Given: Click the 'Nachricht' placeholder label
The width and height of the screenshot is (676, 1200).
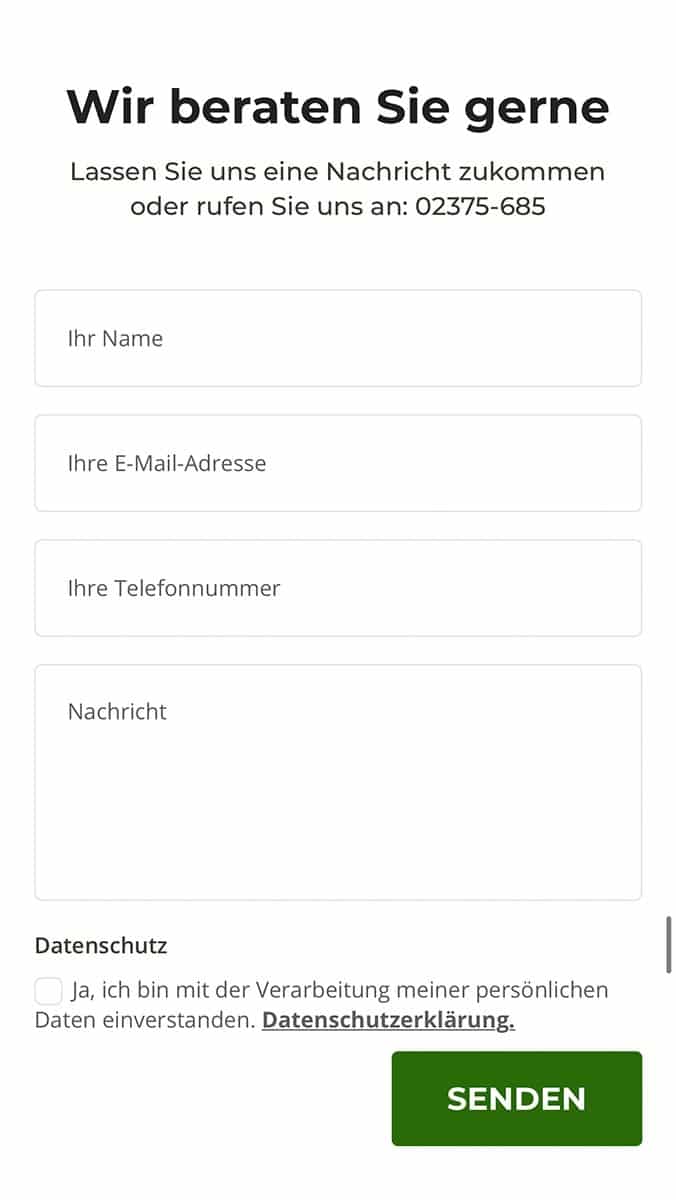Looking at the screenshot, I should pos(117,712).
